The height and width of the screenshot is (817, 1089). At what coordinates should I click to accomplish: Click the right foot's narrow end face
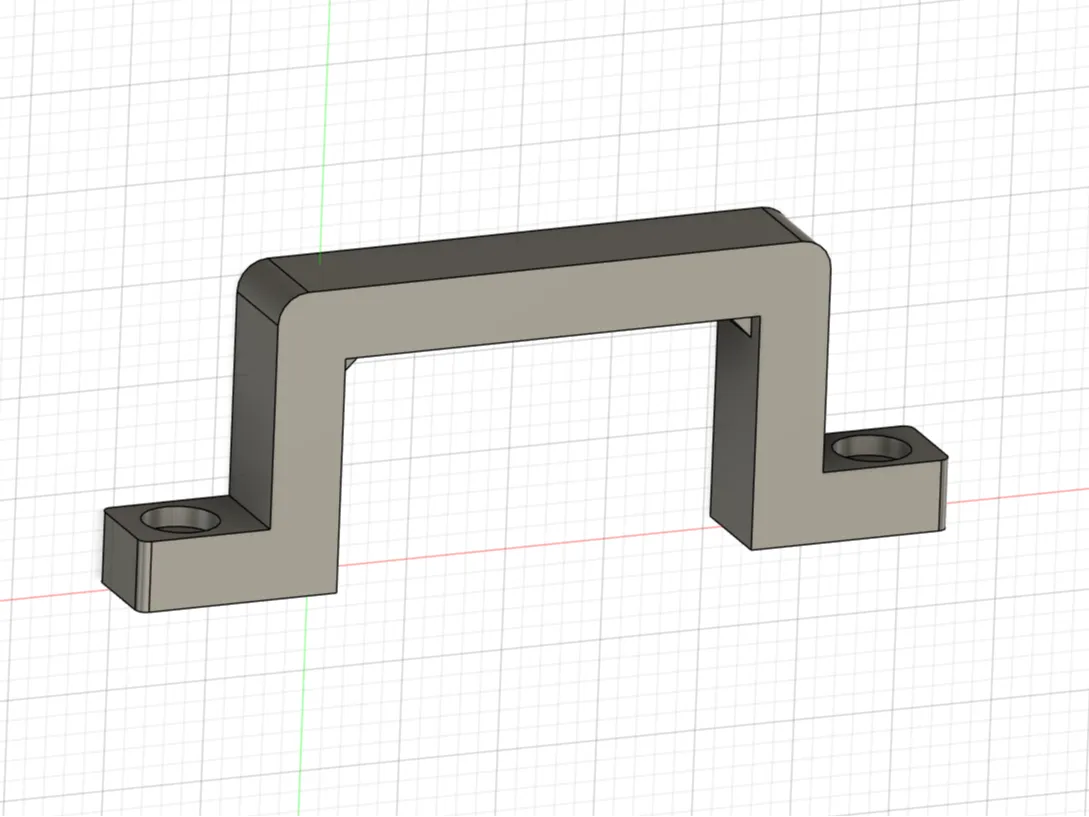(x=943, y=497)
